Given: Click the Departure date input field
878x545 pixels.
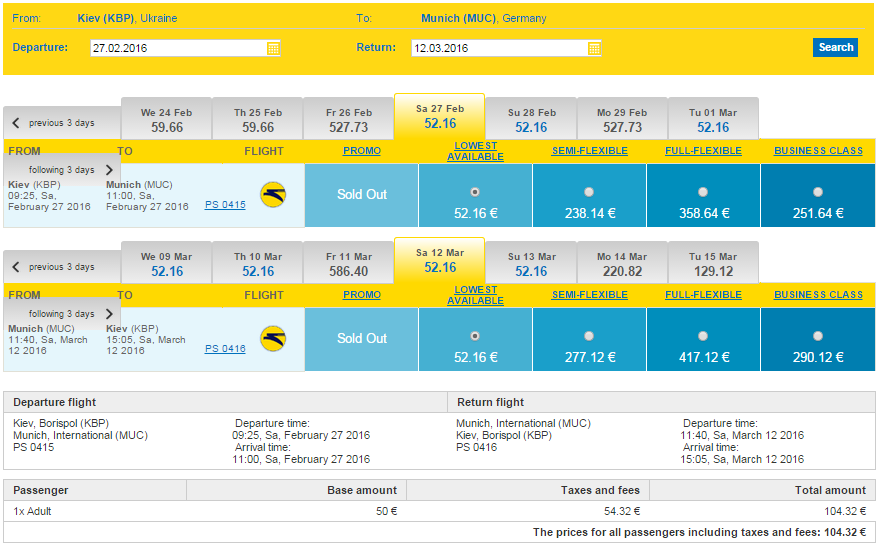Looking at the screenshot, I should (x=177, y=48).
